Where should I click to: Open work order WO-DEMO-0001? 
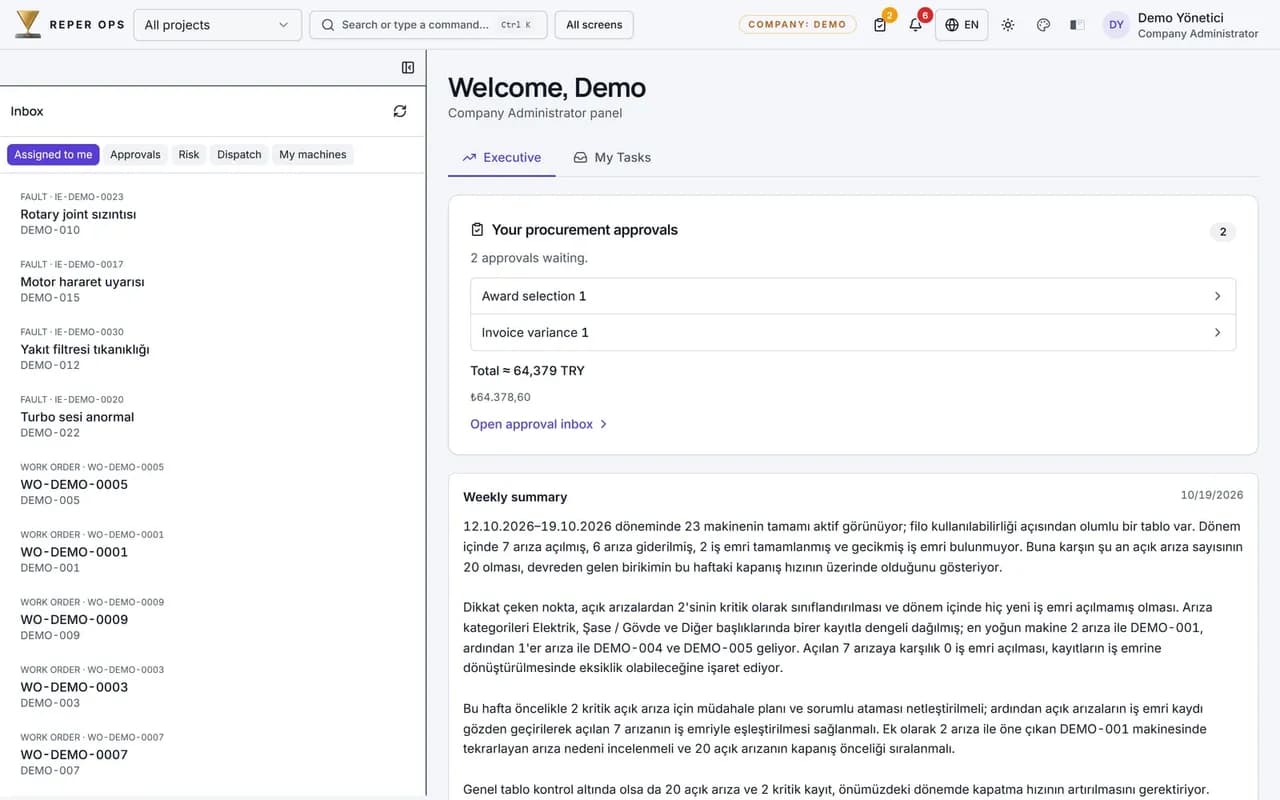coord(213,551)
